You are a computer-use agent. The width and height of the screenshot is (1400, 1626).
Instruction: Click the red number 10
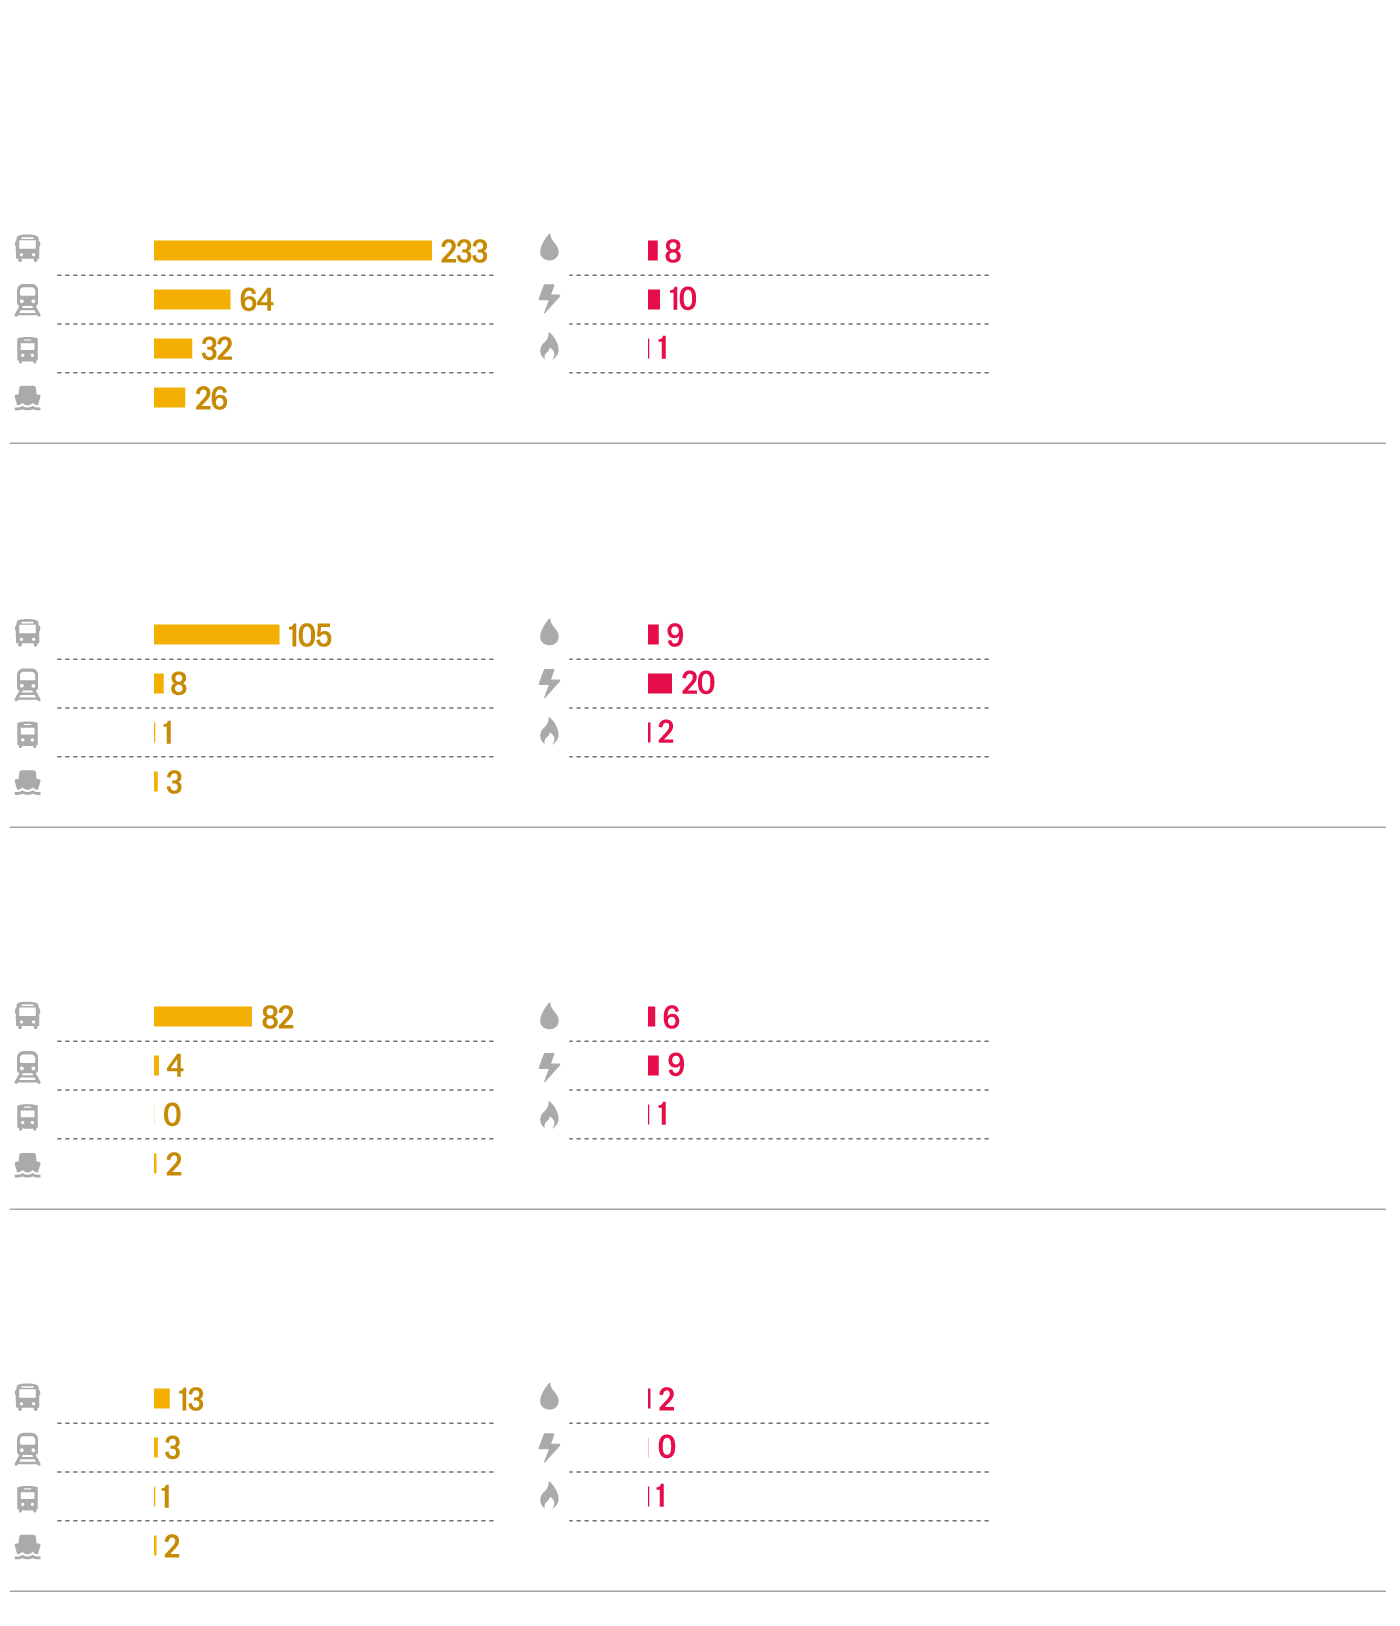coord(682,299)
